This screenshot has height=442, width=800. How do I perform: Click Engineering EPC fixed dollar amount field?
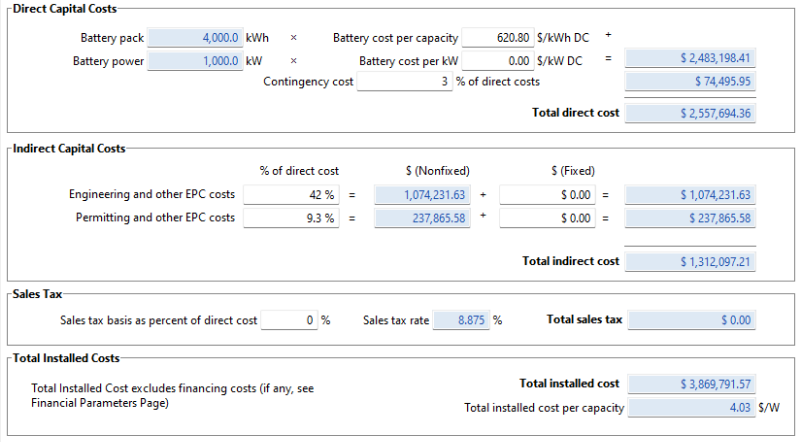[x=547, y=195]
